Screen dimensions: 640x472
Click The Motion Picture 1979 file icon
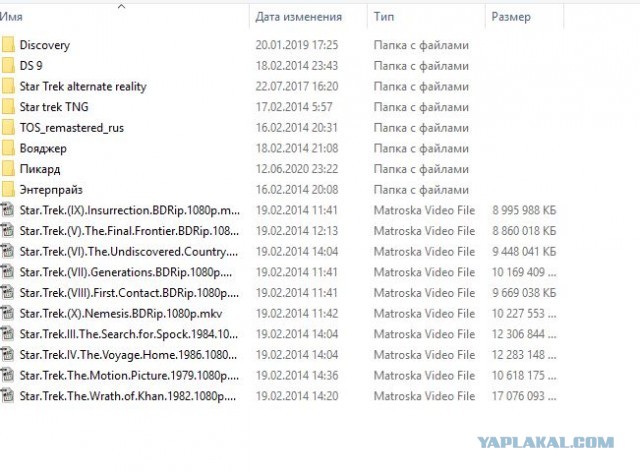coord(7,375)
